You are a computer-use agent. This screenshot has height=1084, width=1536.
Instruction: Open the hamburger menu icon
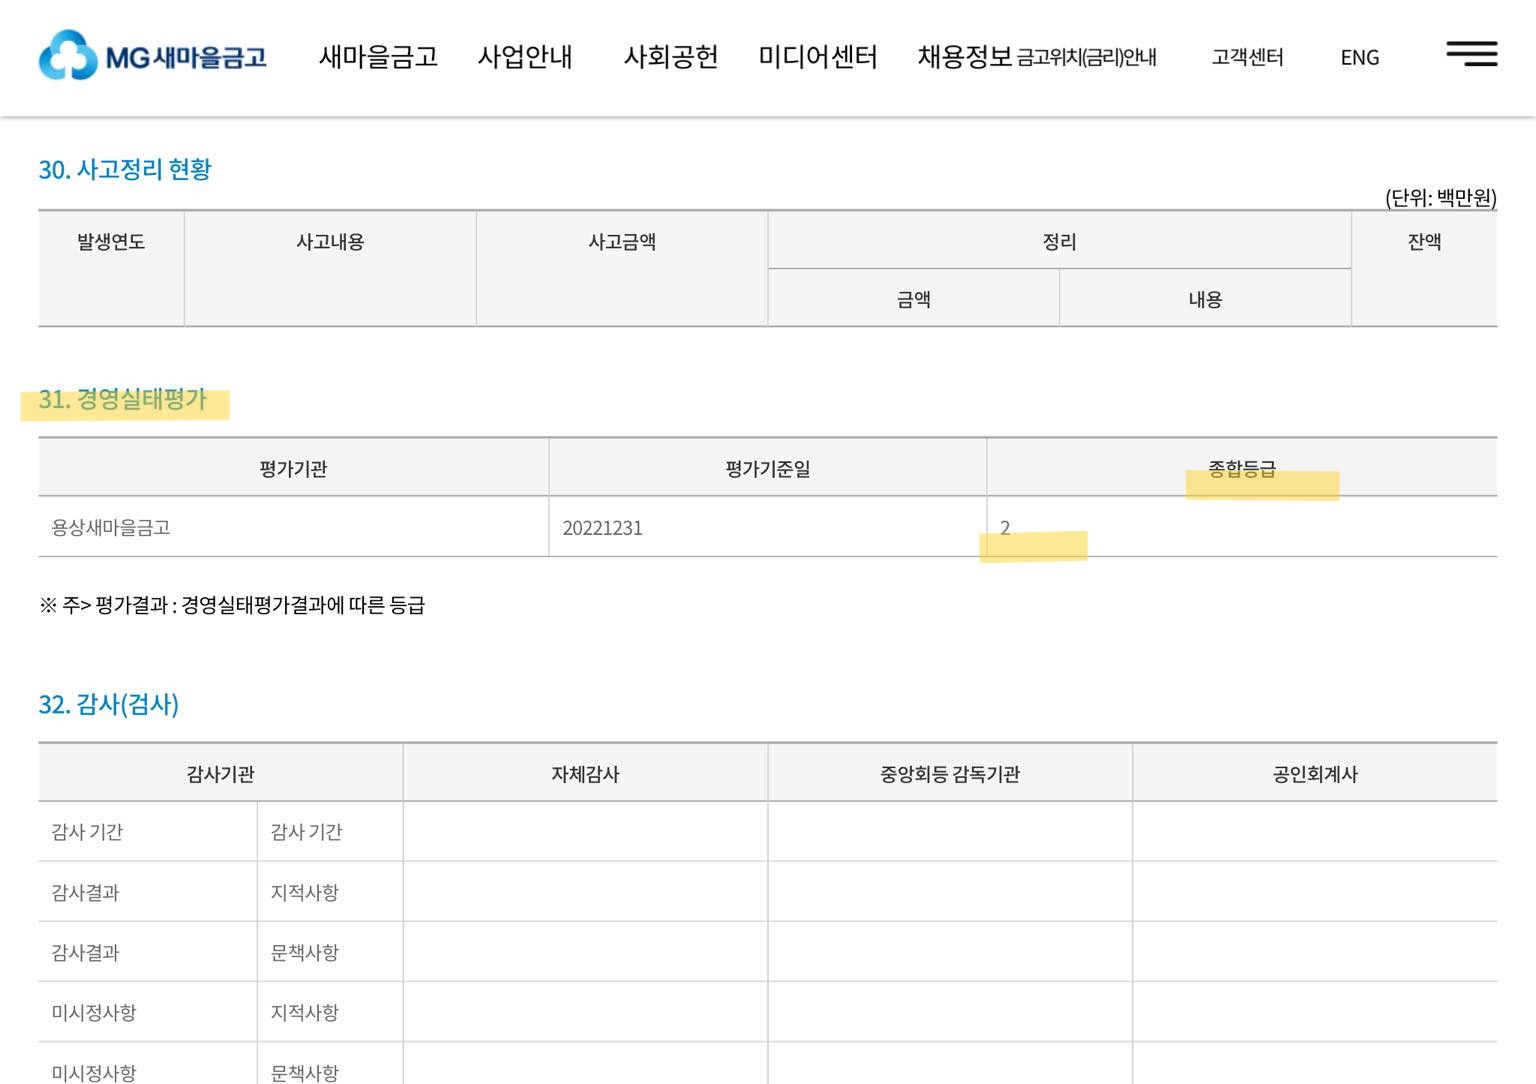point(1471,55)
